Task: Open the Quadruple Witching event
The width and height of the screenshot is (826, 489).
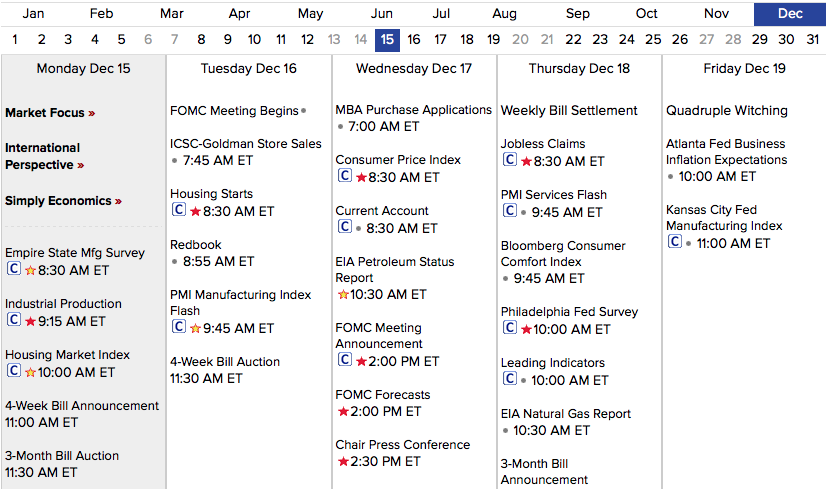Action: (726, 111)
